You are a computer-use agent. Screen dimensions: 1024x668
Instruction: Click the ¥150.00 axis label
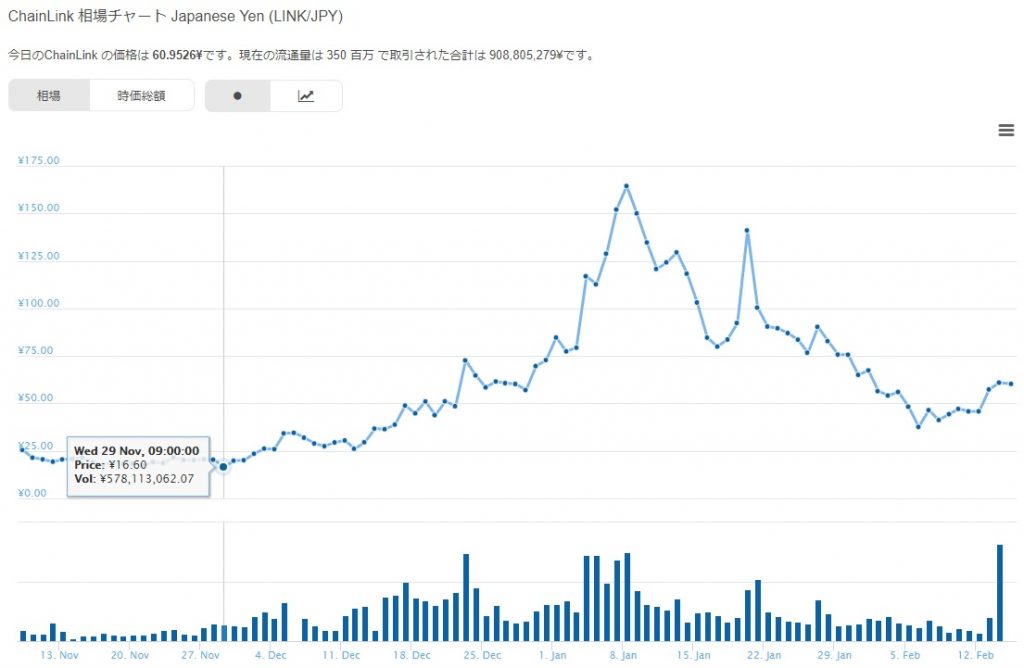[x=39, y=208]
